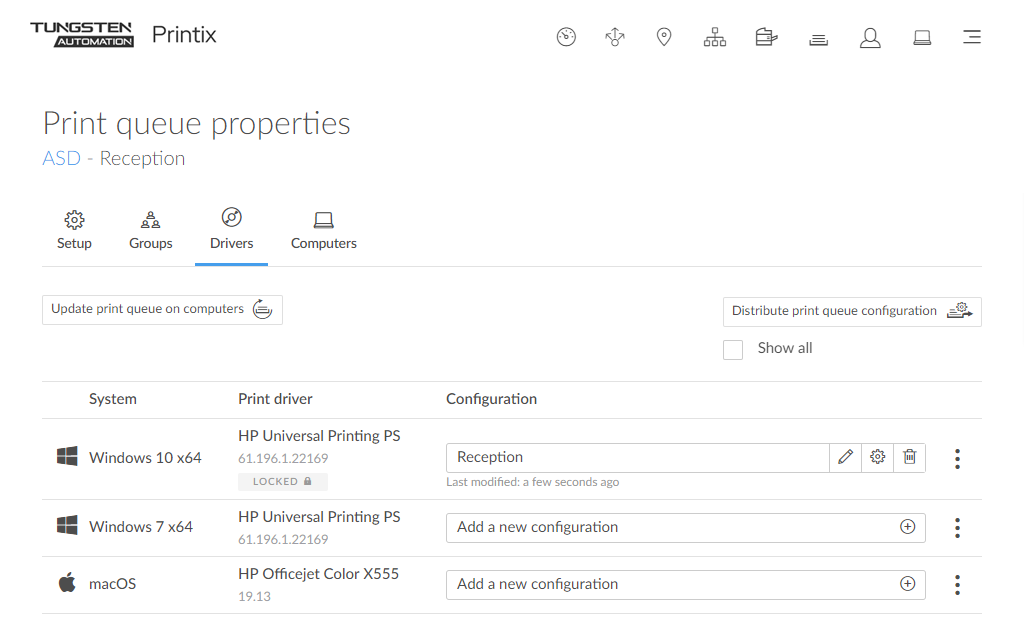Open three-dot menu for Windows 10 x64 row
The image size is (1024, 632).
point(957,459)
